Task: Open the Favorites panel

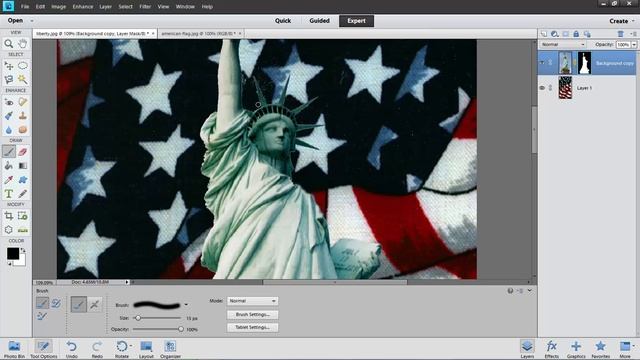Action: (600, 349)
